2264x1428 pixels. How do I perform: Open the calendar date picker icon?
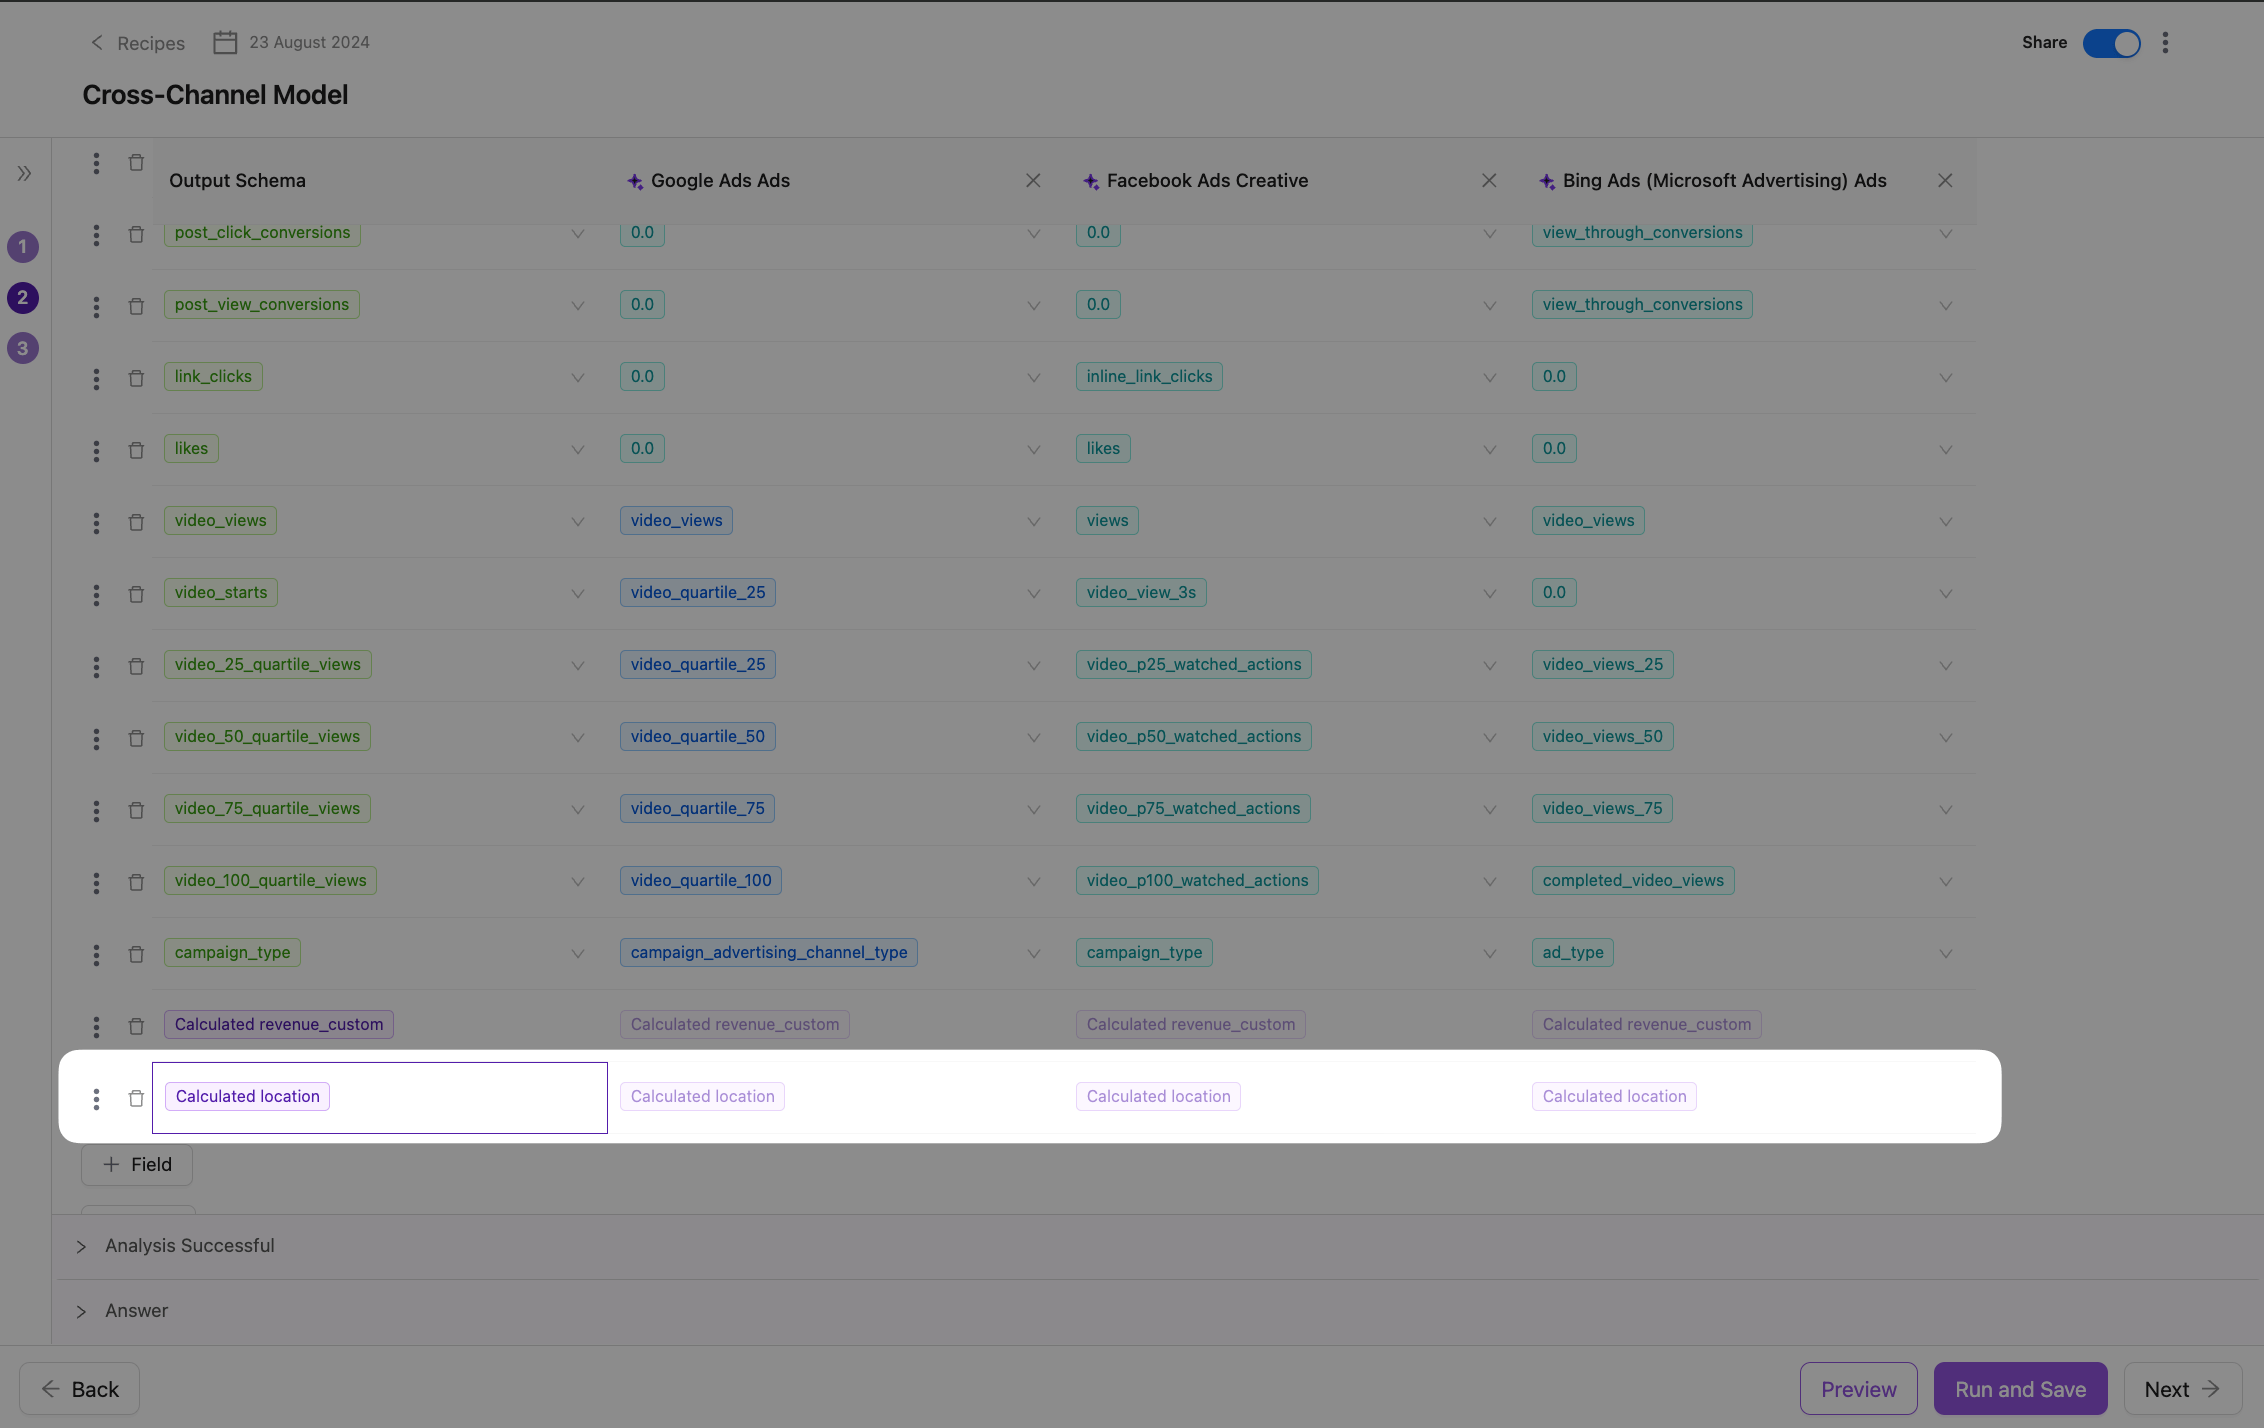pos(225,42)
